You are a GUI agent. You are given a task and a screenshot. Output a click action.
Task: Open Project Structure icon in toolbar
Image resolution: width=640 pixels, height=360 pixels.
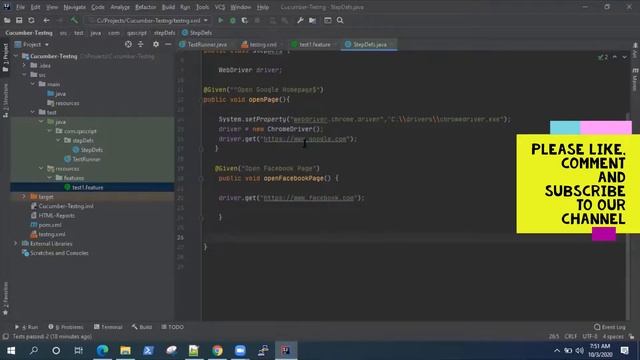(312, 20)
